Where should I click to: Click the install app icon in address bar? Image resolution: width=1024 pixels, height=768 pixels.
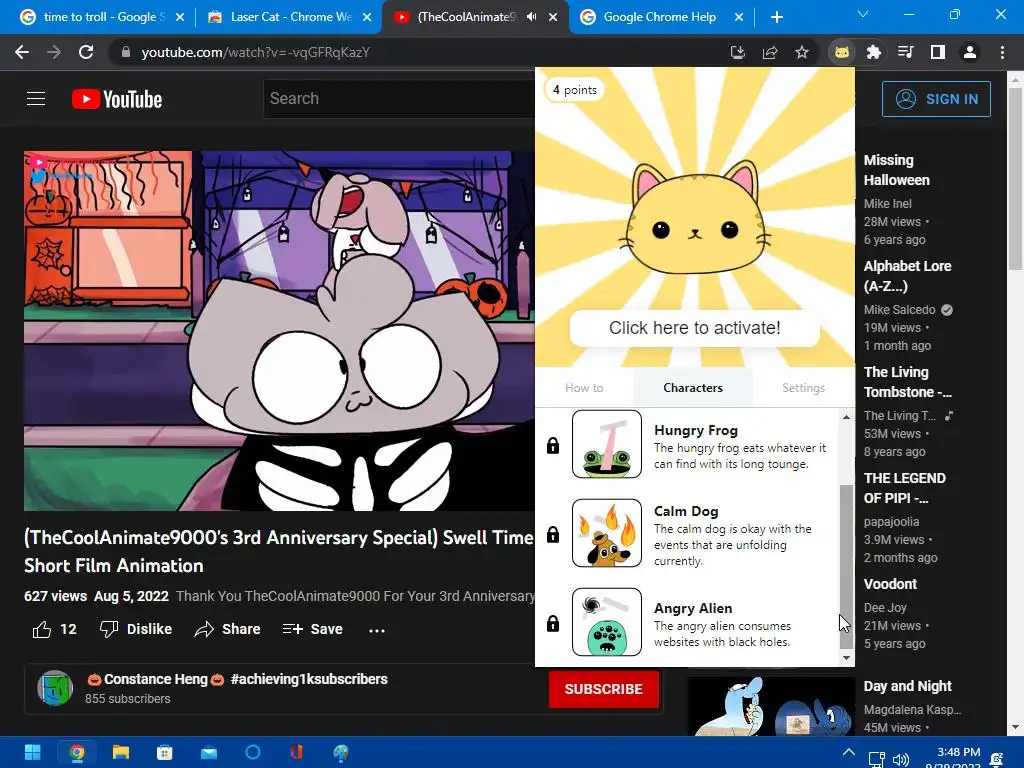point(738,52)
